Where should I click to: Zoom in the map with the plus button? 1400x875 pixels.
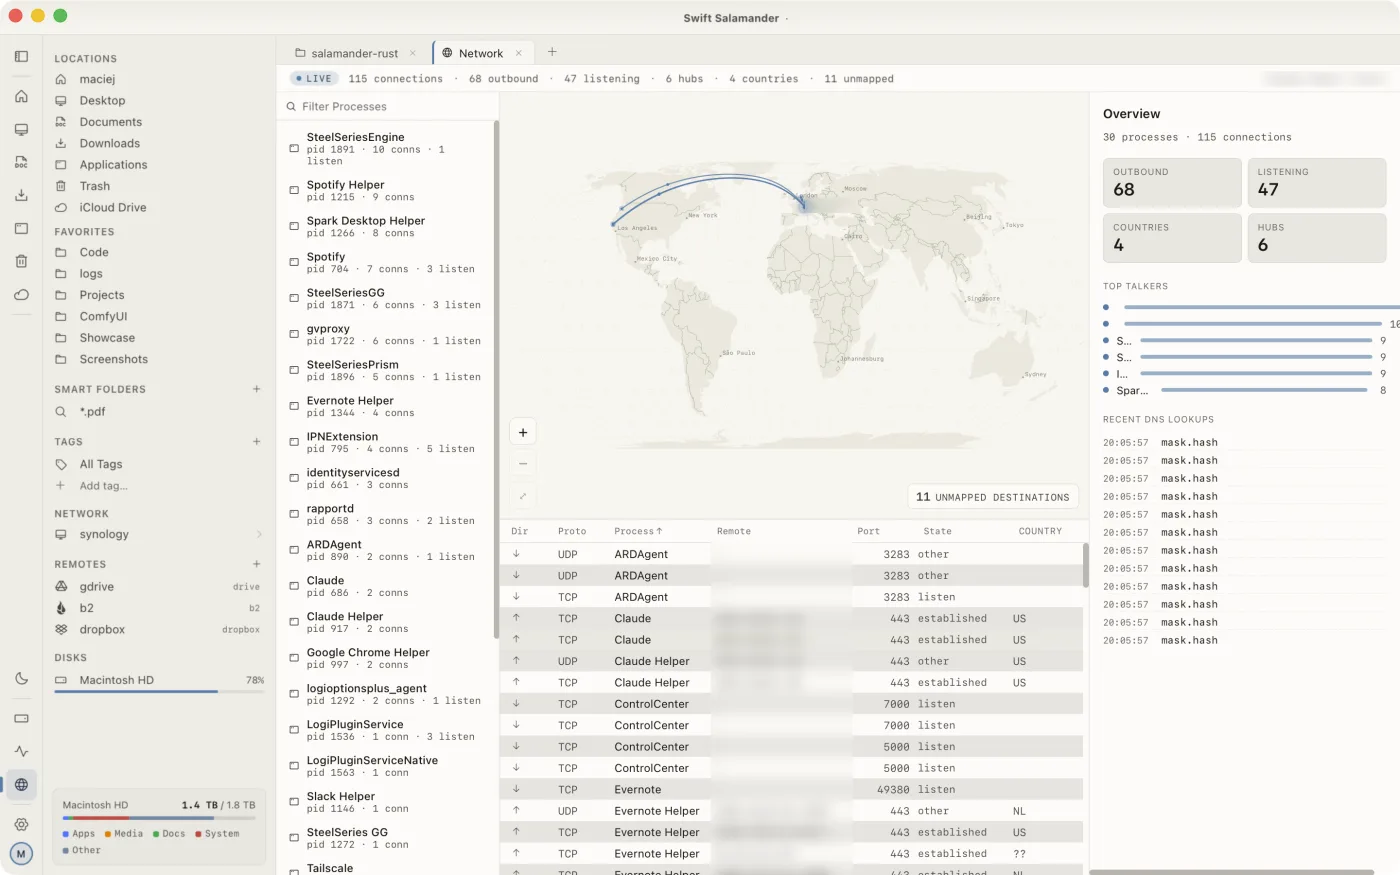[x=523, y=432]
